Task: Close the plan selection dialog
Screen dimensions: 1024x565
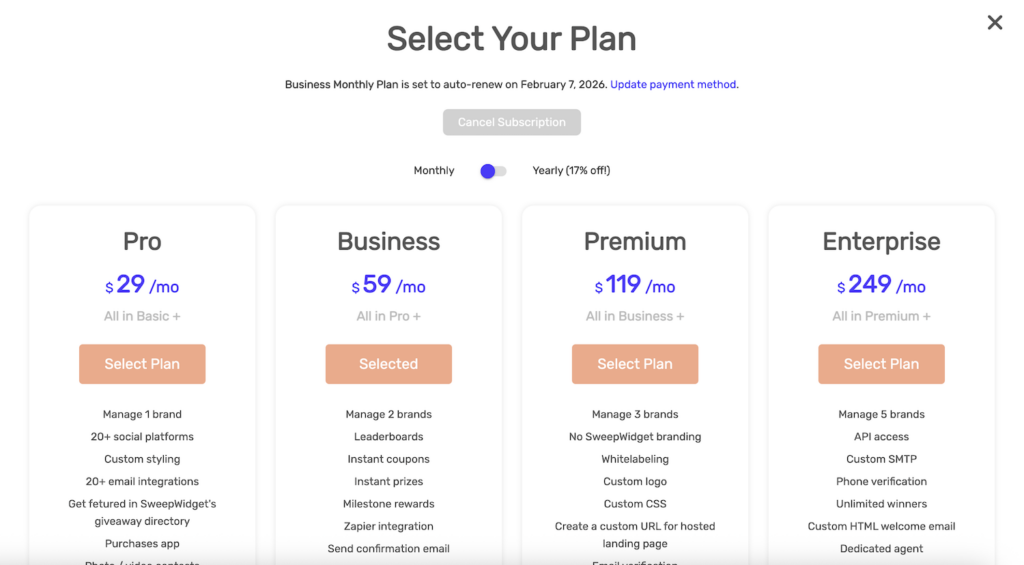Action: 994,22
